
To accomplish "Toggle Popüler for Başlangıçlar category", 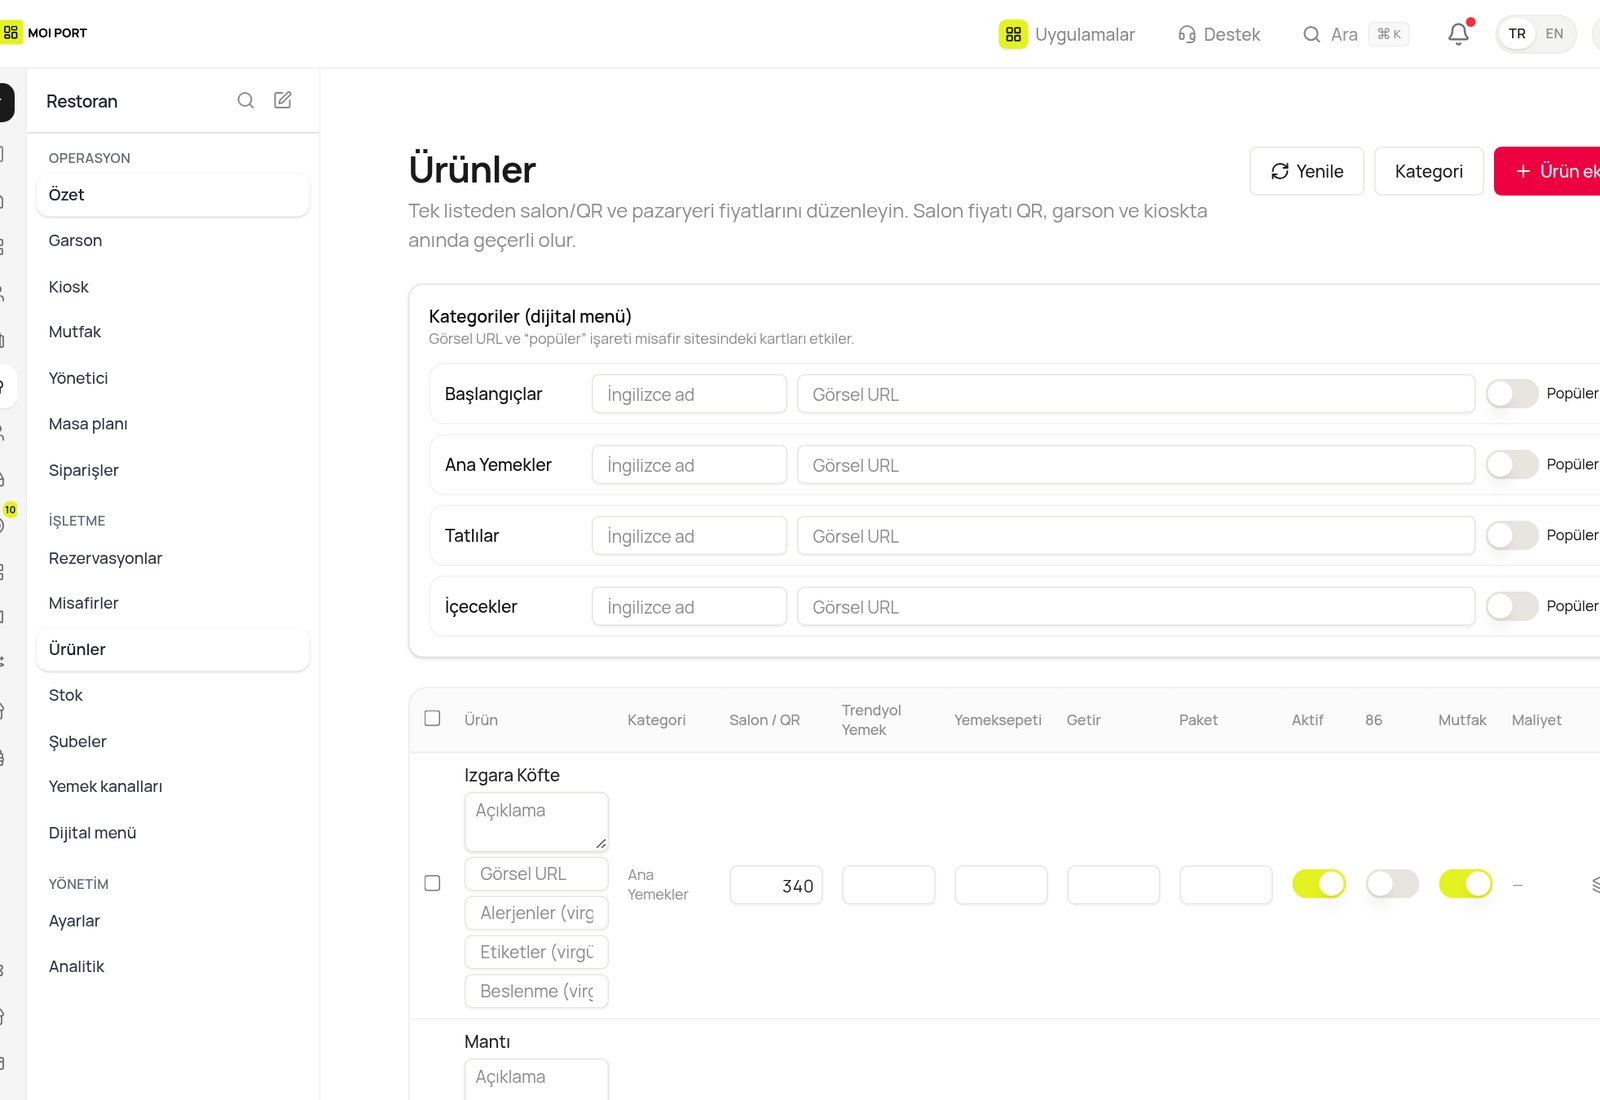I will (x=1511, y=393).
